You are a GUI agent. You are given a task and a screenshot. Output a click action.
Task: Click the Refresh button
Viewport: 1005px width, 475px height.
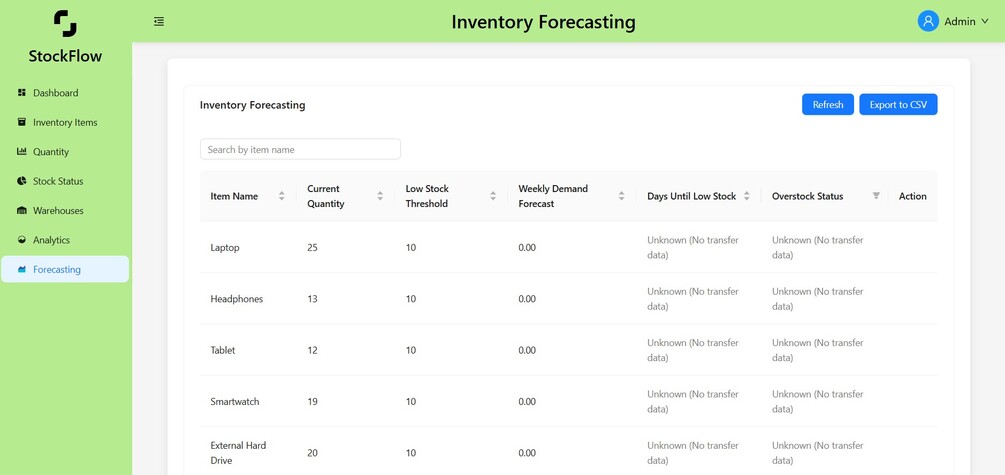[828, 104]
